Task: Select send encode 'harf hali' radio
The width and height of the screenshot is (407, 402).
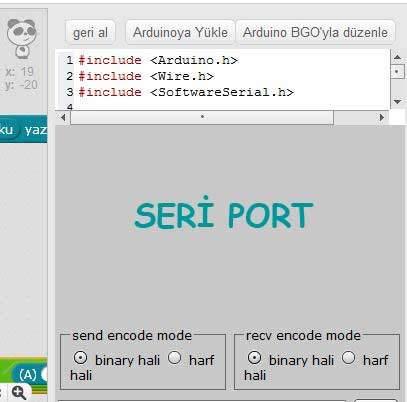Action: click(175, 358)
